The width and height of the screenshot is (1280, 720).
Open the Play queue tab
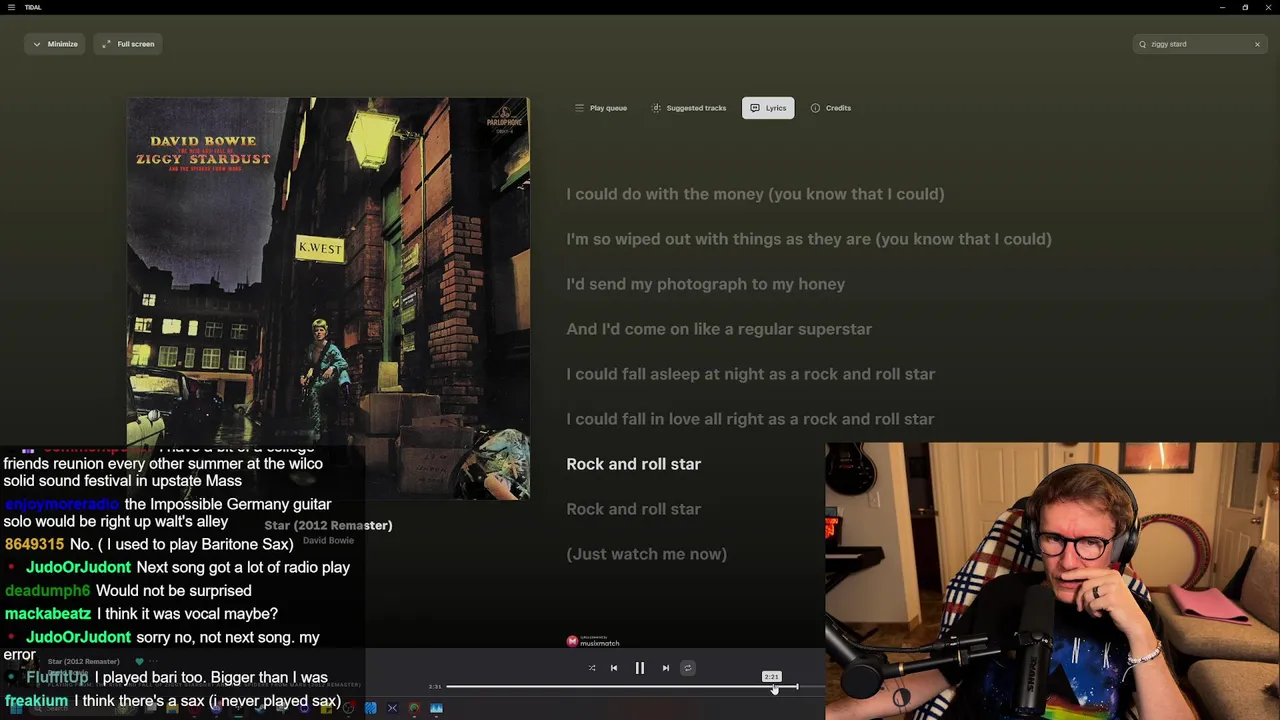pos(601,108)
